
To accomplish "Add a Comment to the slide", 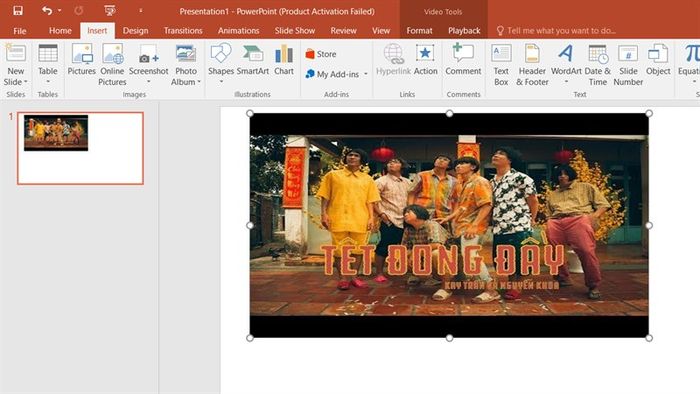I will coord(463,60).
